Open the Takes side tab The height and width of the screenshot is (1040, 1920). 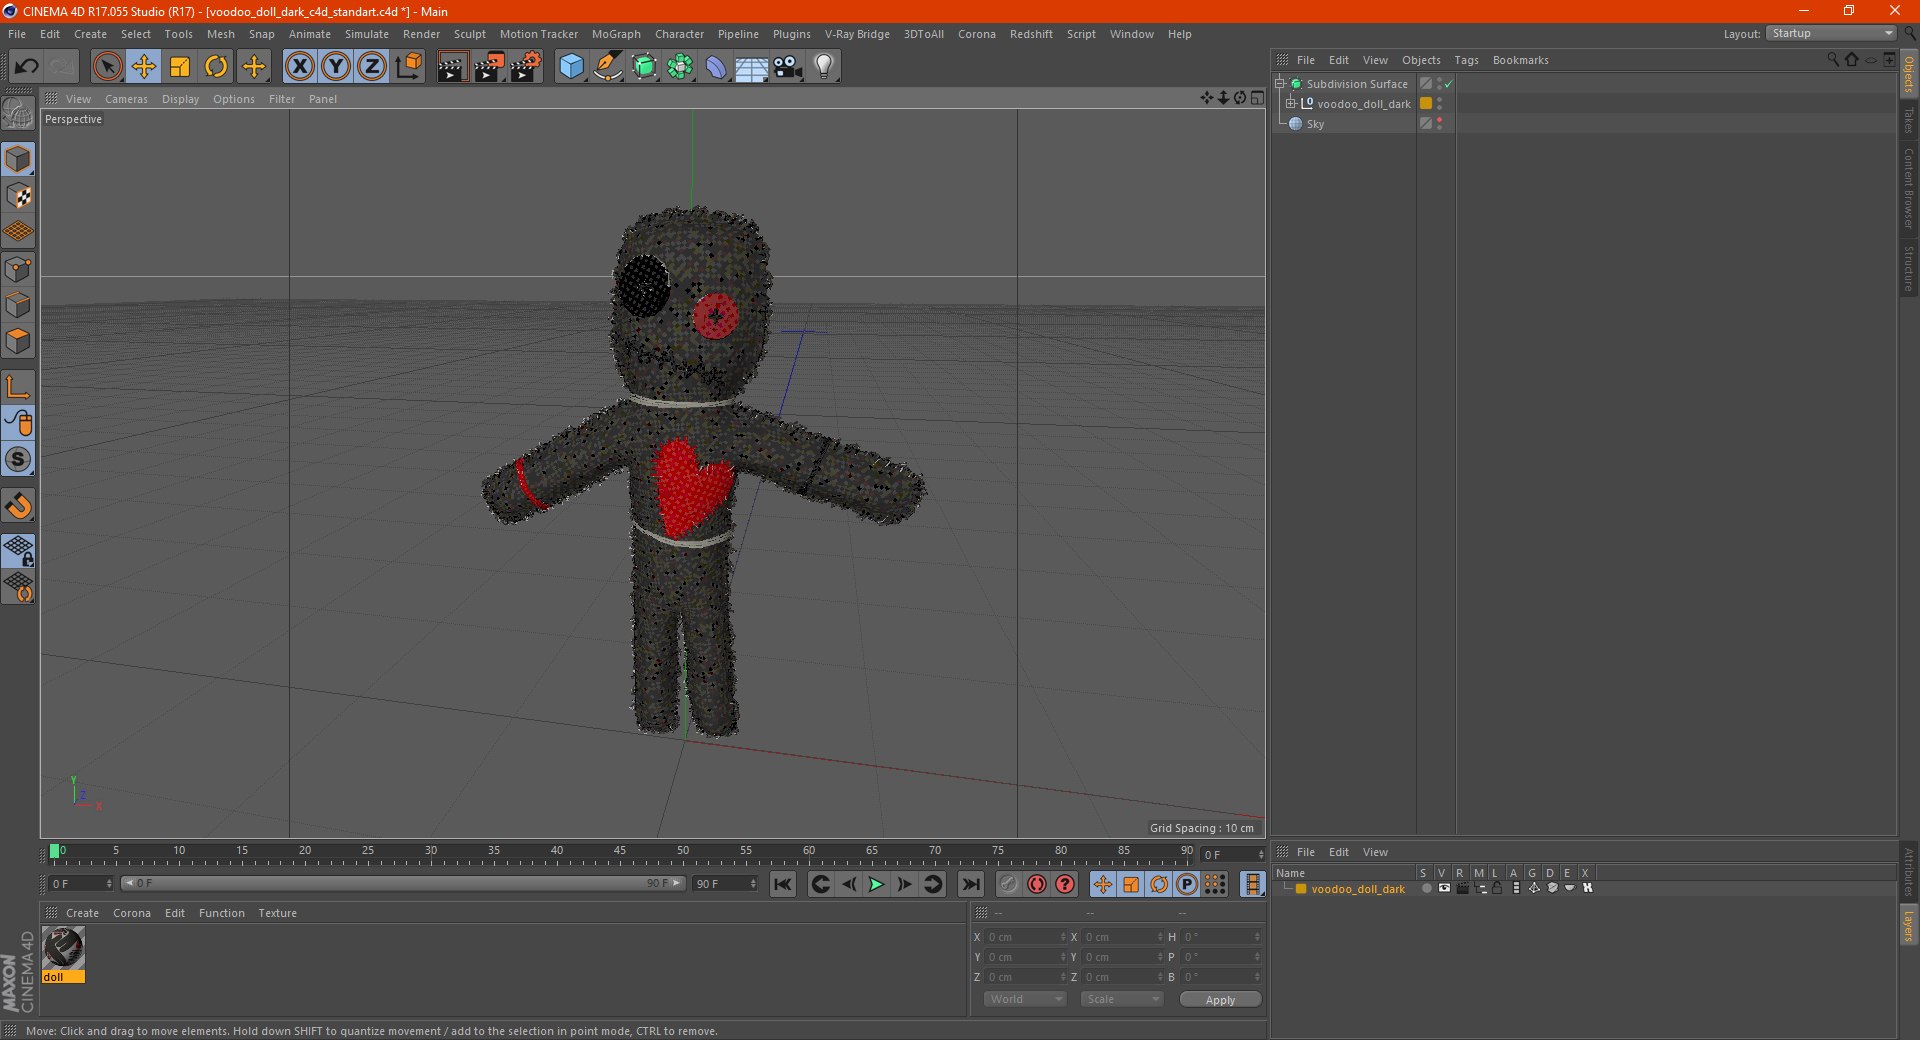1909,121
